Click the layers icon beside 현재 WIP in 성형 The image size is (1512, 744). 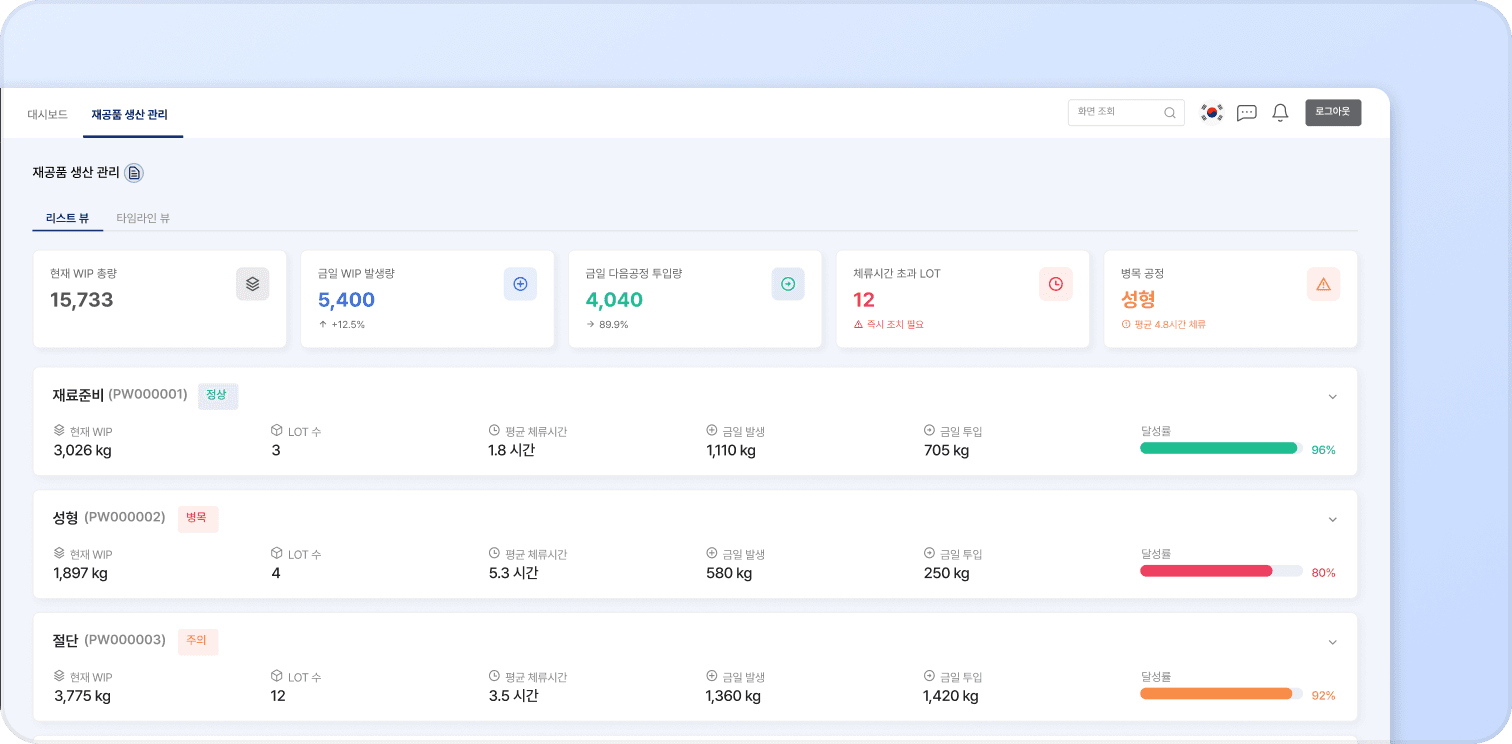[59, 553]
